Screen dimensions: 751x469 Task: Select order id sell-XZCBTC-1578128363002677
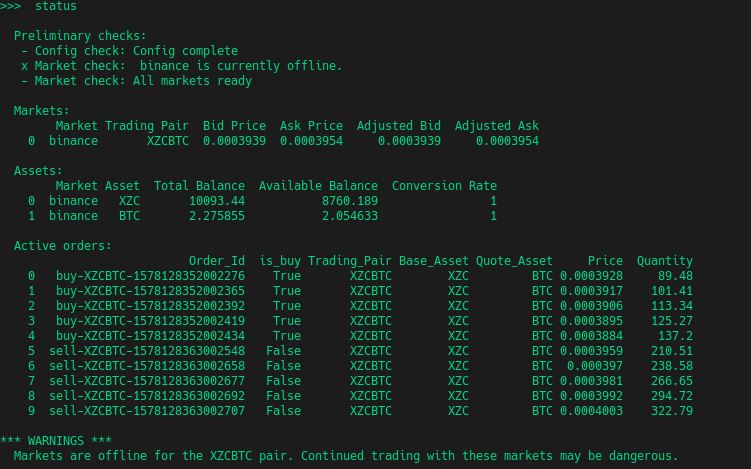pyautogui.click(x=147, y=381)
